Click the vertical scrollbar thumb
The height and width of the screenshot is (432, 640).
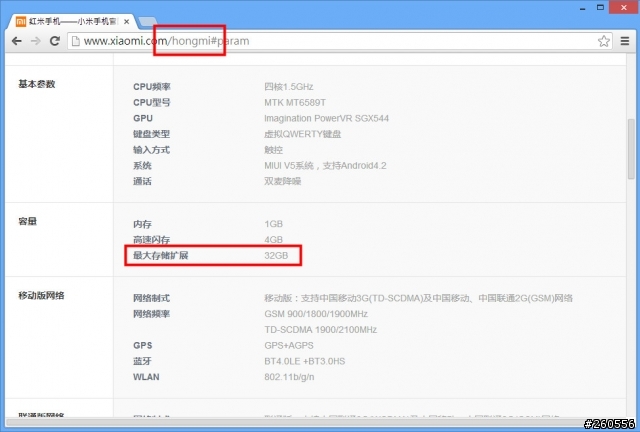pyautogui.click(x=631, y=149)
